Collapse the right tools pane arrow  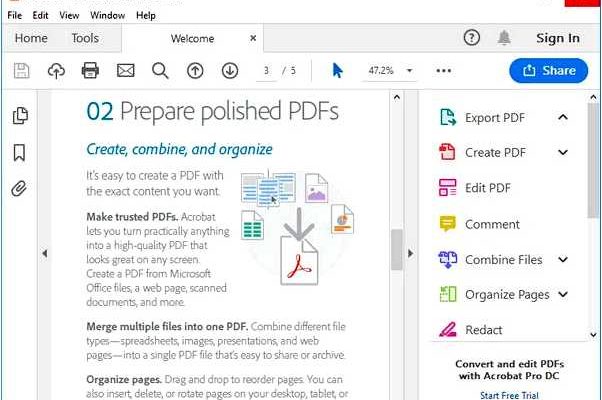pos(410,253)
